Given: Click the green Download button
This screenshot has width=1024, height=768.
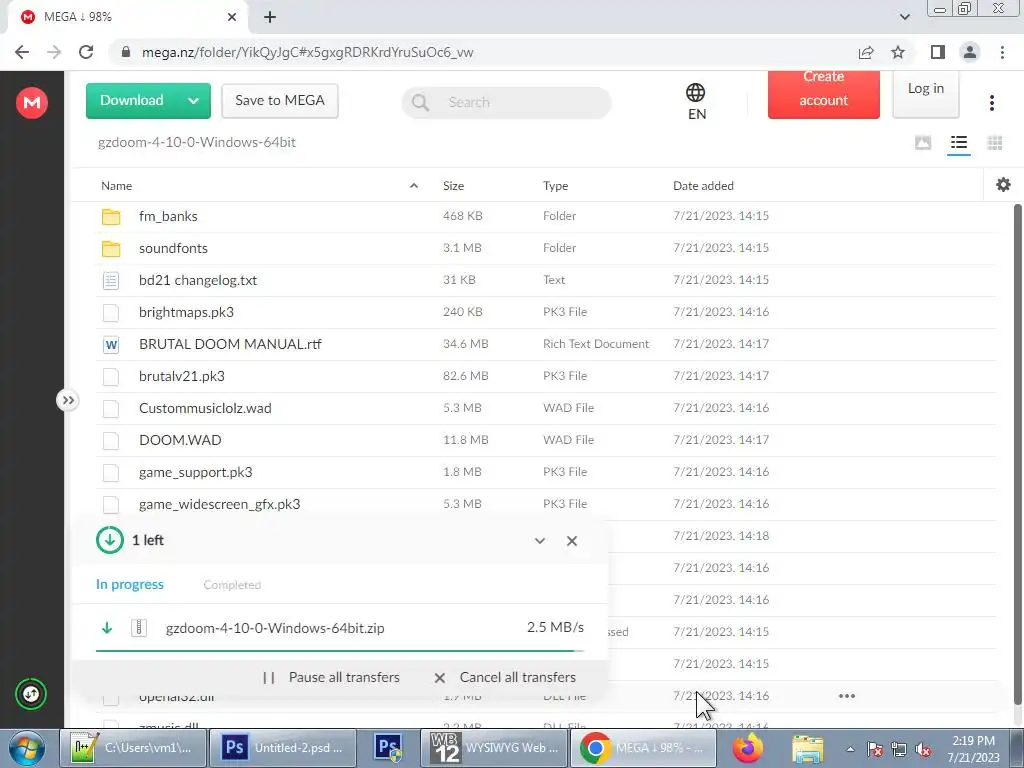Looking at the screenshot, I should click(131, 101).
